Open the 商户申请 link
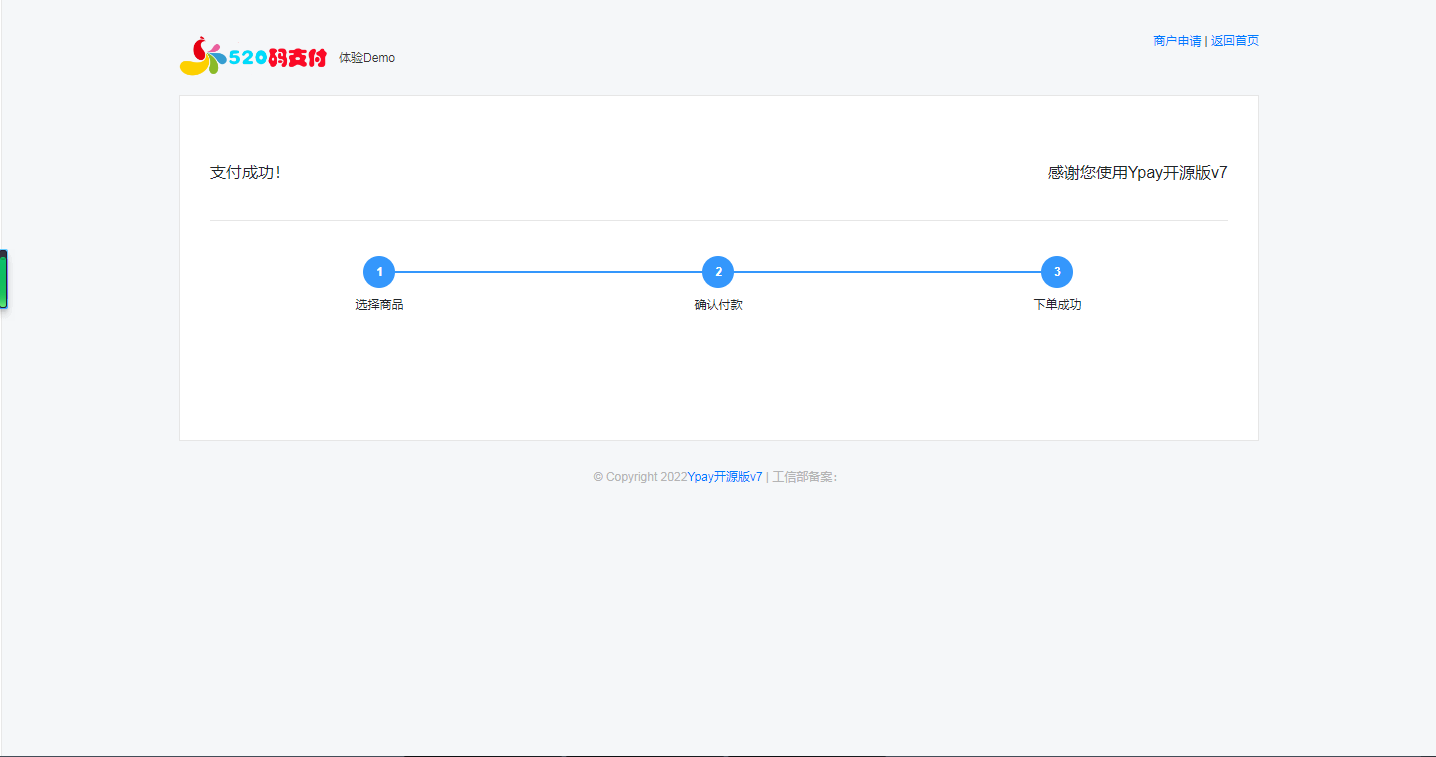Image resolution: width=1436 pixels, height=757 pixels. [x=1177, y=41]
